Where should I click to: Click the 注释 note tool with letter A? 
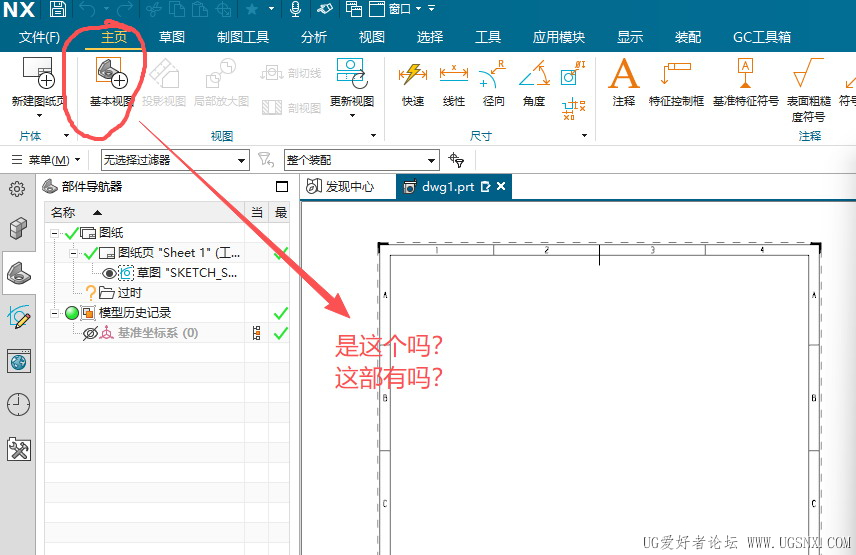(x=623, y=82)
